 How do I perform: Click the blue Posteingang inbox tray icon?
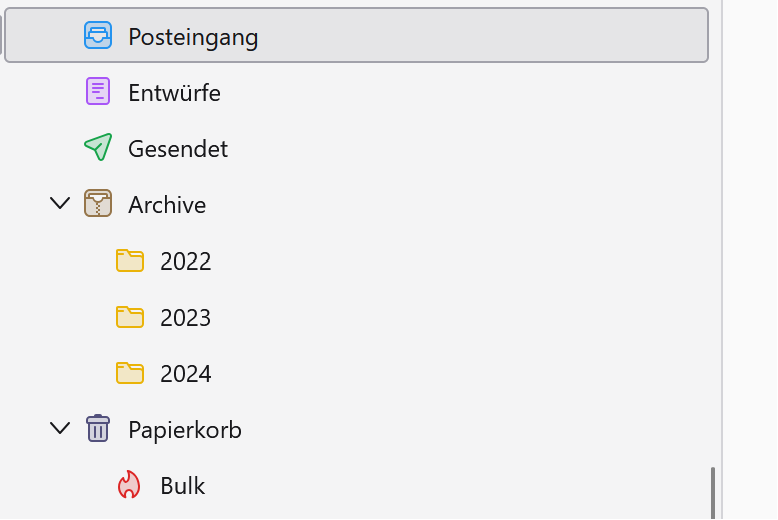pos(97,36)
